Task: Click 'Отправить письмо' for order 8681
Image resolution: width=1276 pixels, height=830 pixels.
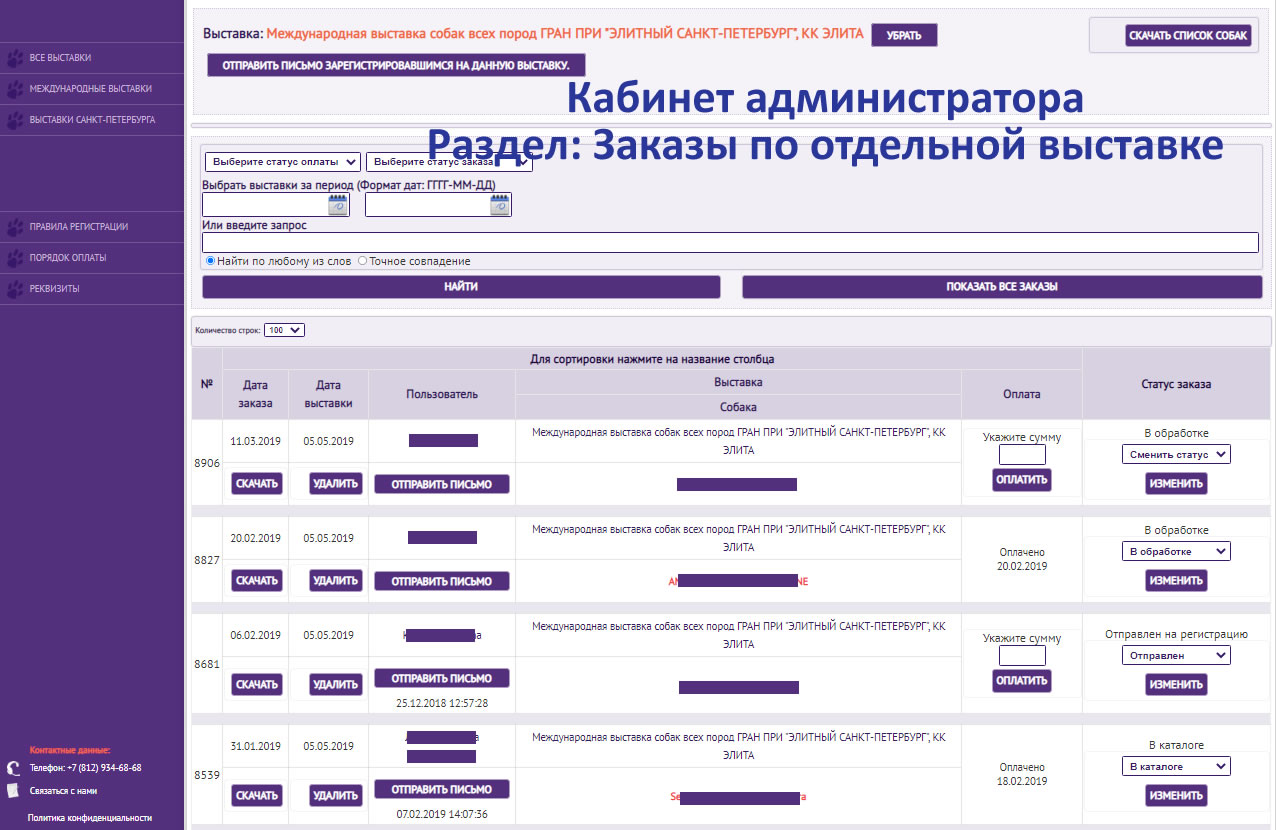Action: [x=441, y=679]
